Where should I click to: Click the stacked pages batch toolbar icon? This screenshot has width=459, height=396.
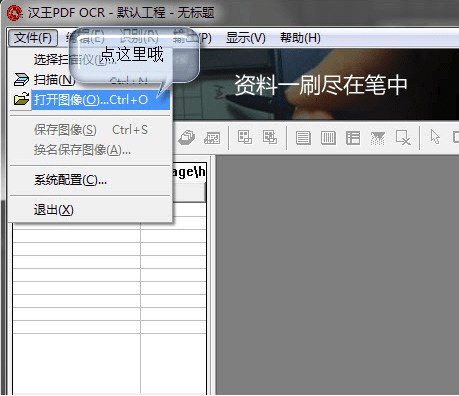coord(187,137)
